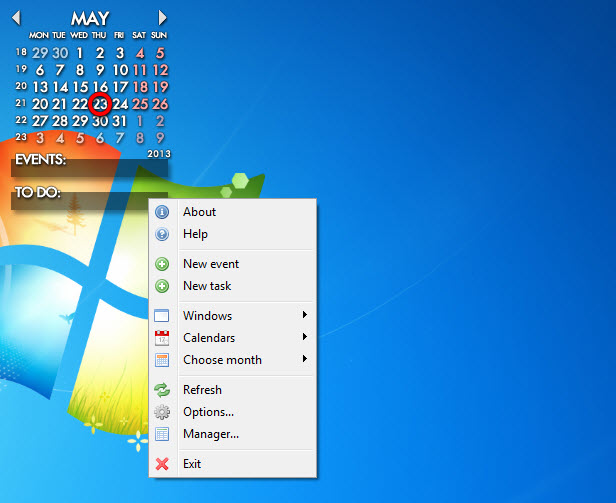Select date 21 in the calendar

[x=59, y=104]
